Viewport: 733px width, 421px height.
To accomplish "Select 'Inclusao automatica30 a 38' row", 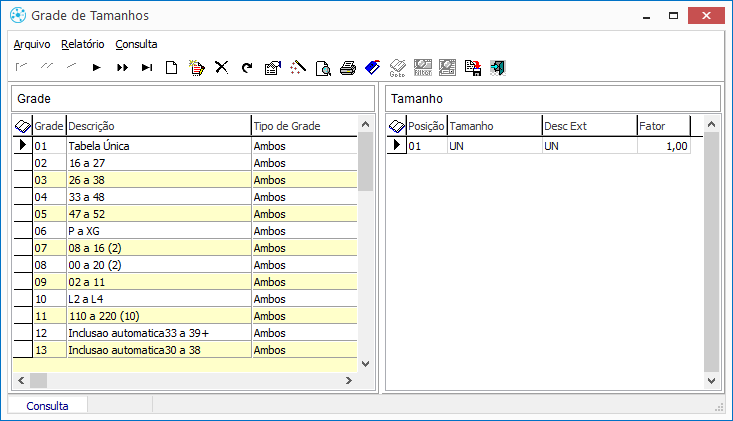I will (185, 350).
